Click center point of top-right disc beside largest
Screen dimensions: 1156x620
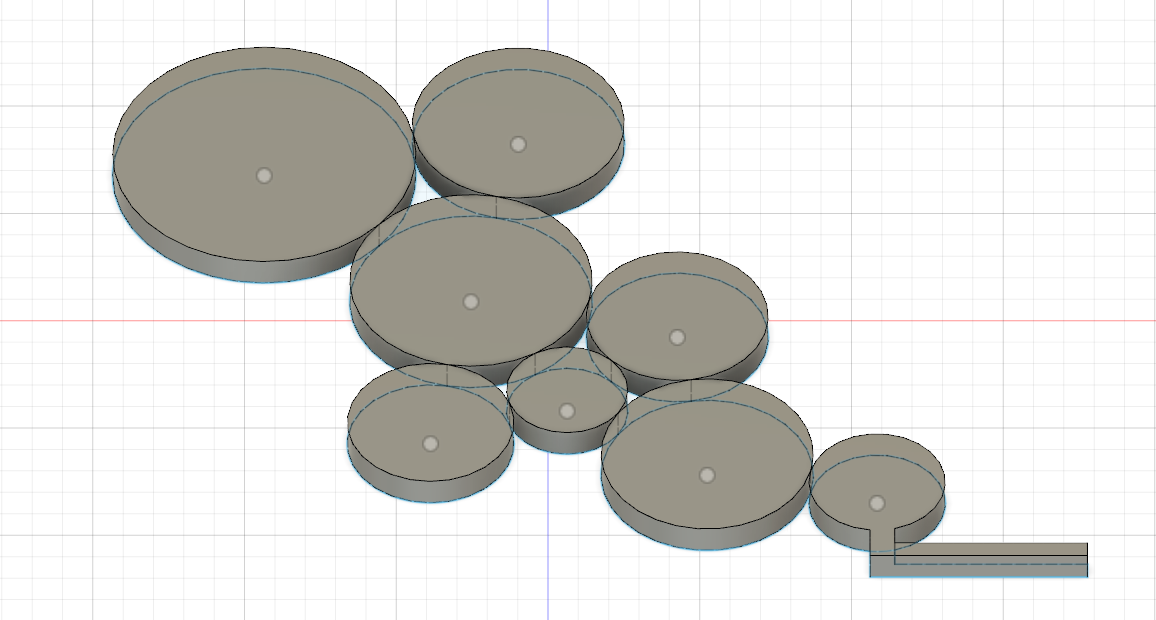tap(518, 144)
